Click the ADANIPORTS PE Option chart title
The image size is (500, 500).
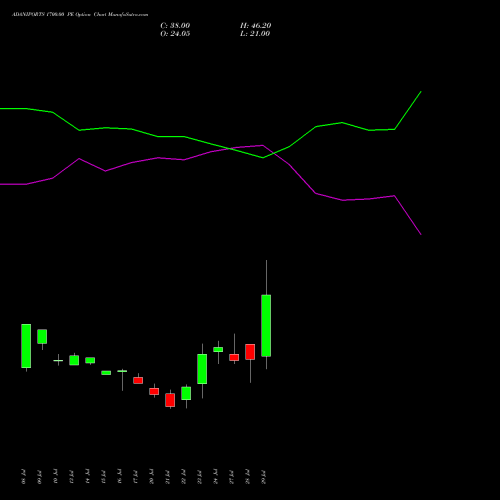tap(80, 15)
